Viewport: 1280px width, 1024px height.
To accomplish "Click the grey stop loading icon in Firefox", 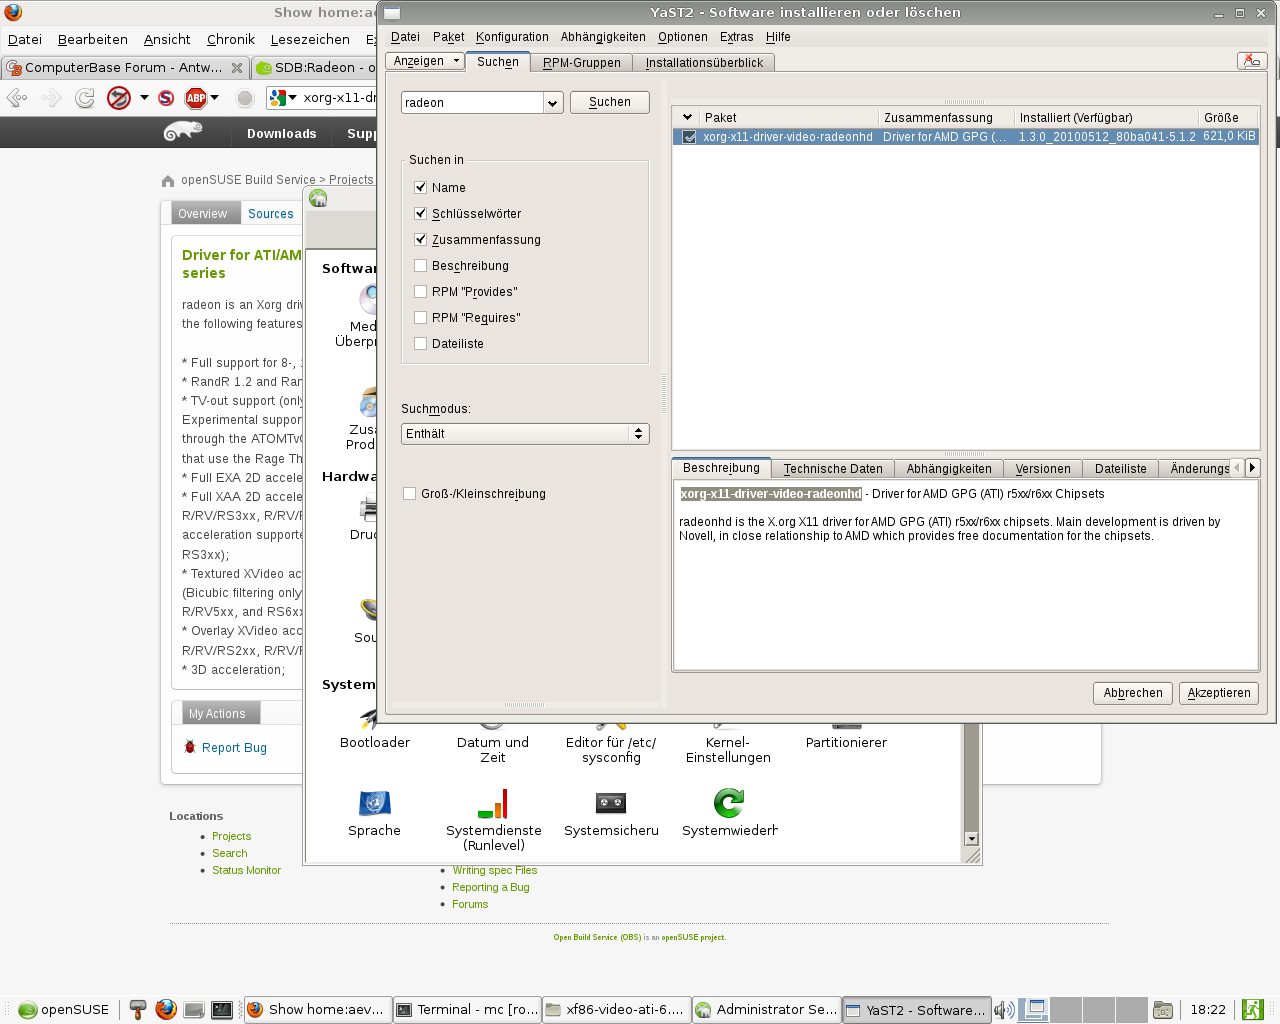I will point(245,98).
